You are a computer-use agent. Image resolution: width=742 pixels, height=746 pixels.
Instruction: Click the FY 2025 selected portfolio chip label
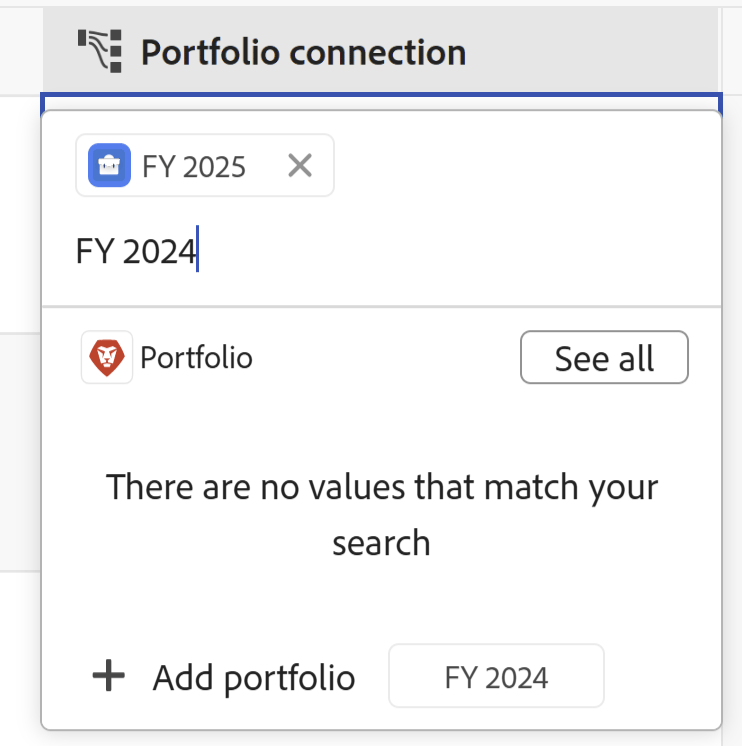(194, 167)
